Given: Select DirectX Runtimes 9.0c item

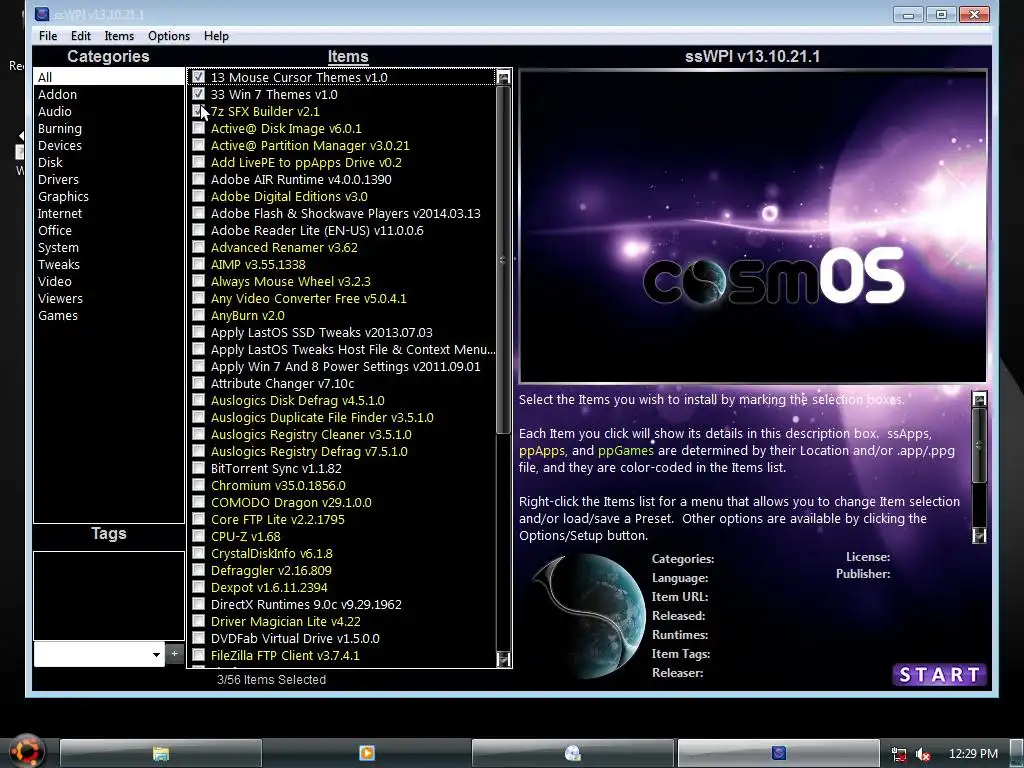Looking at the screenshot, I should click(306, 603).
